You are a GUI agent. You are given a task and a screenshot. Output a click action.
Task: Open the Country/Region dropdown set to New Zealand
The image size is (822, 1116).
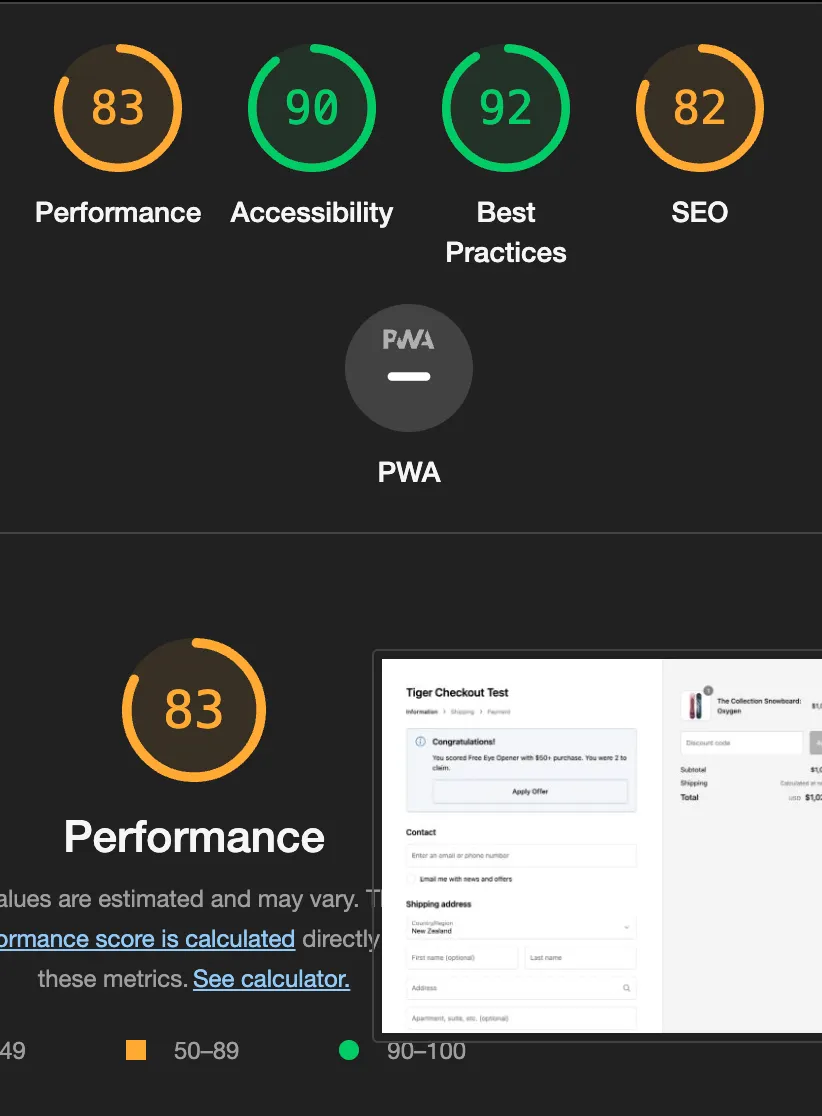coord(520,928)
